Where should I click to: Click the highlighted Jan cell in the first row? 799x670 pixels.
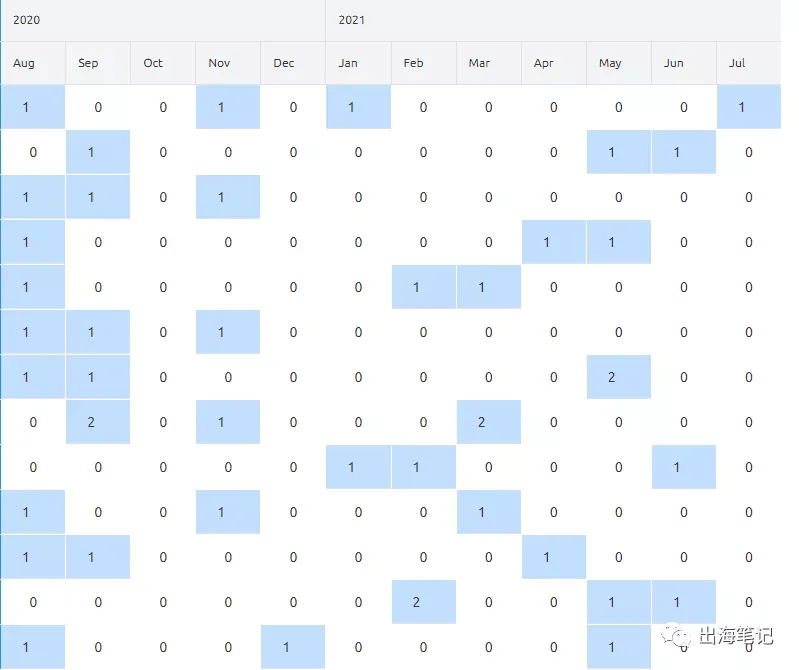pos(358,107)
